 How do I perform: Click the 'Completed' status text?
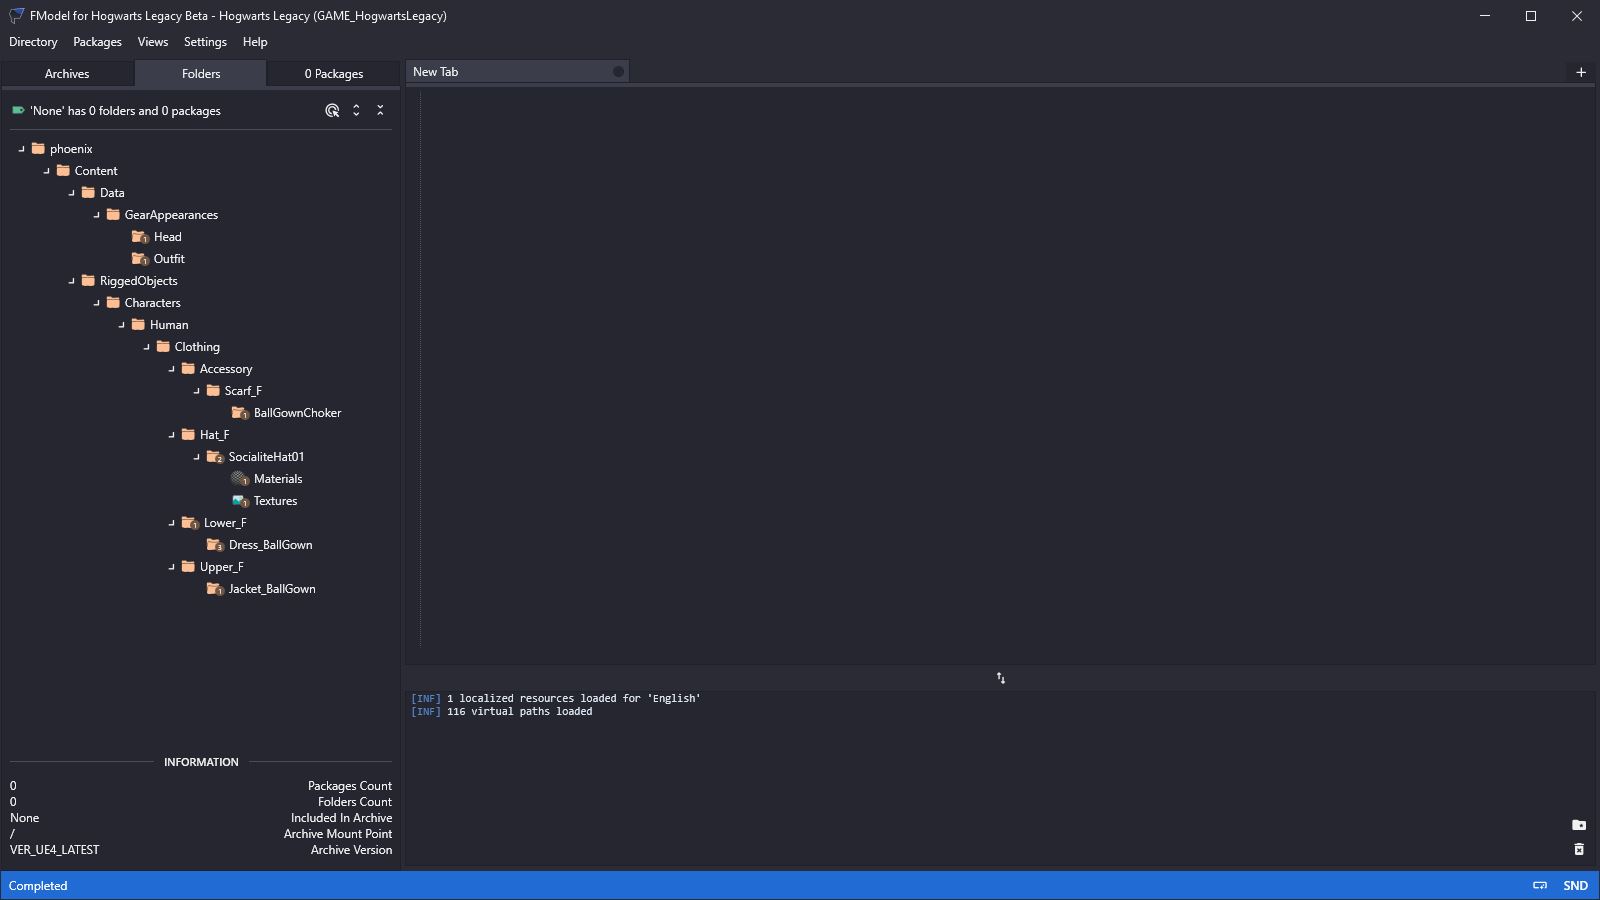pyautogui.click(x=38, y=886)
